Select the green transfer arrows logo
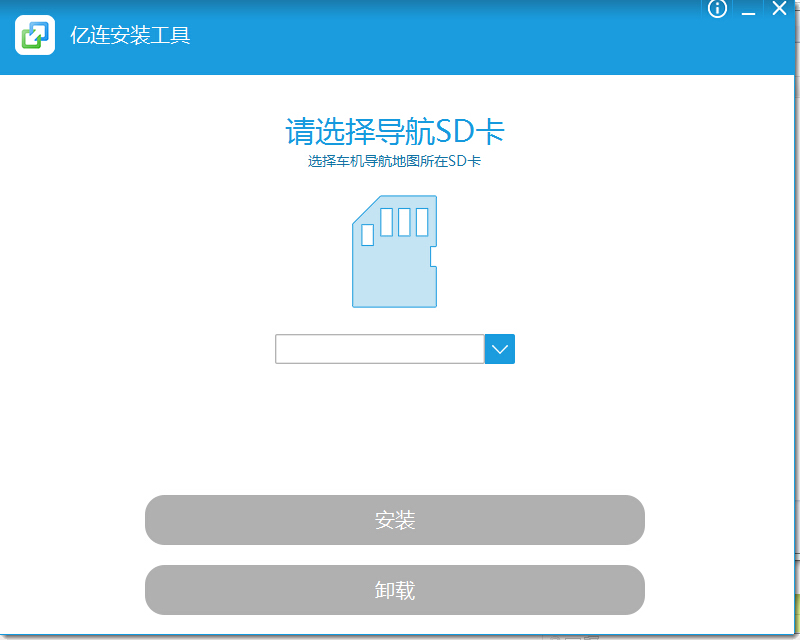The width and height of the screenshot is (800, 640). click(x=34, y=34)
